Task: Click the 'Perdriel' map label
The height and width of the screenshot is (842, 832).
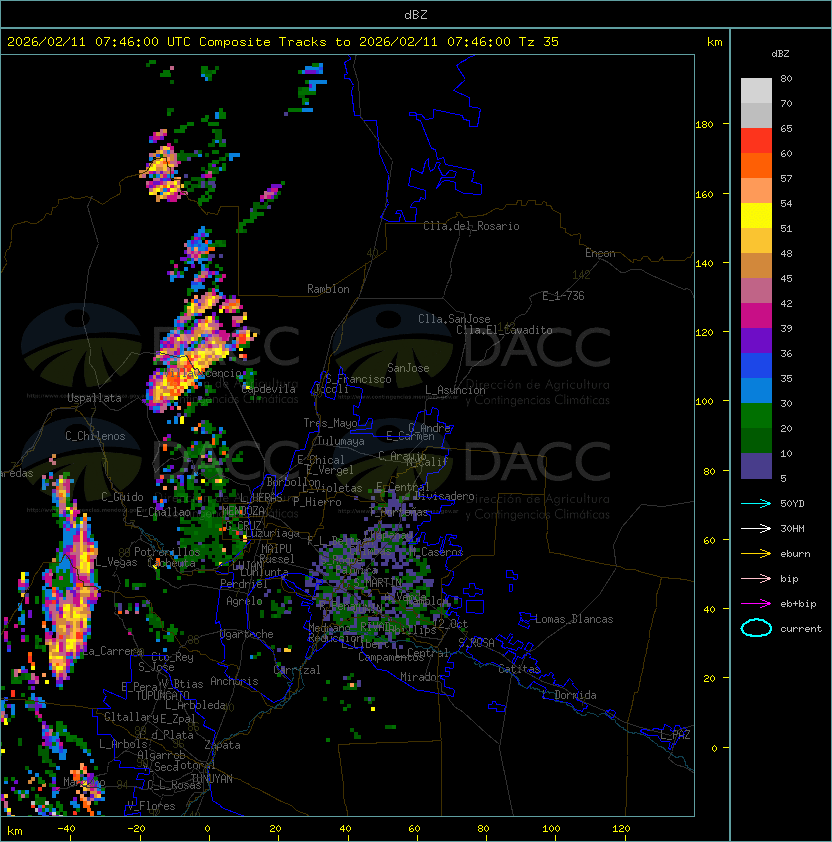Action: 243,584
